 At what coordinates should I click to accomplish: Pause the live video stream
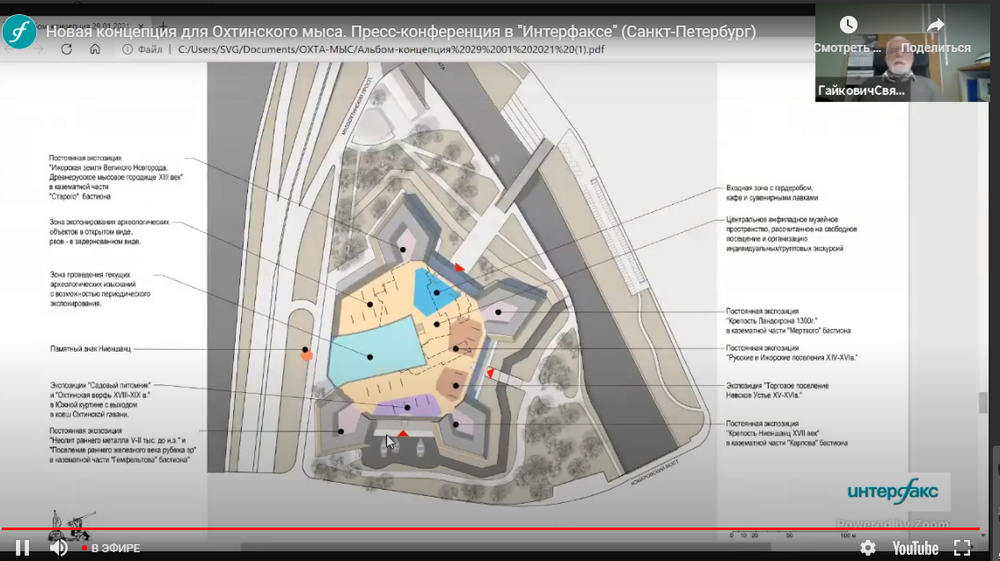22,548
